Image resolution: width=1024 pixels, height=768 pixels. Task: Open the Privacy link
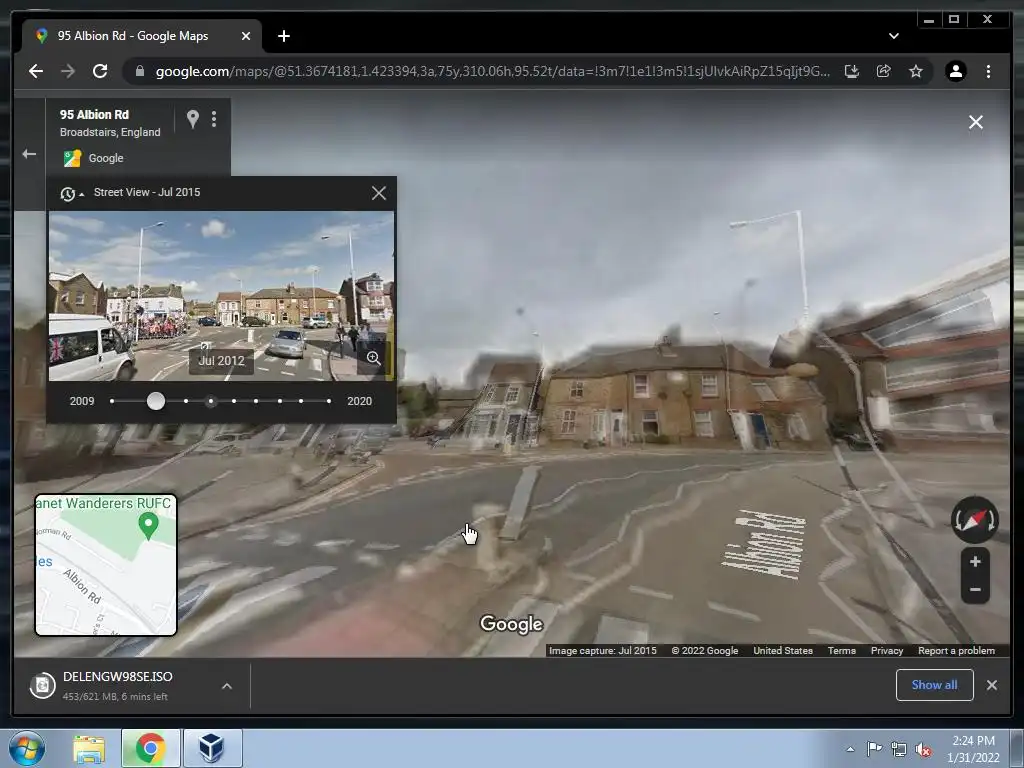coord(886,650)
